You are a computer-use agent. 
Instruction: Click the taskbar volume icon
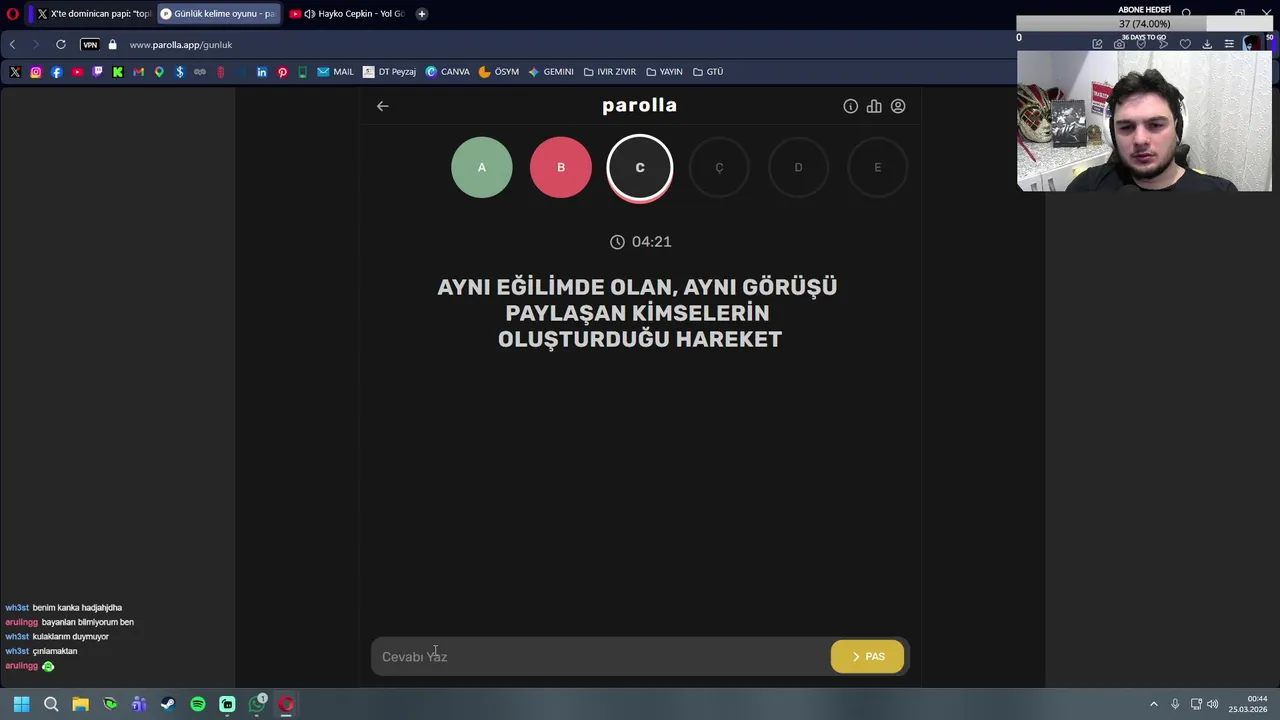tap(1213, 704)
